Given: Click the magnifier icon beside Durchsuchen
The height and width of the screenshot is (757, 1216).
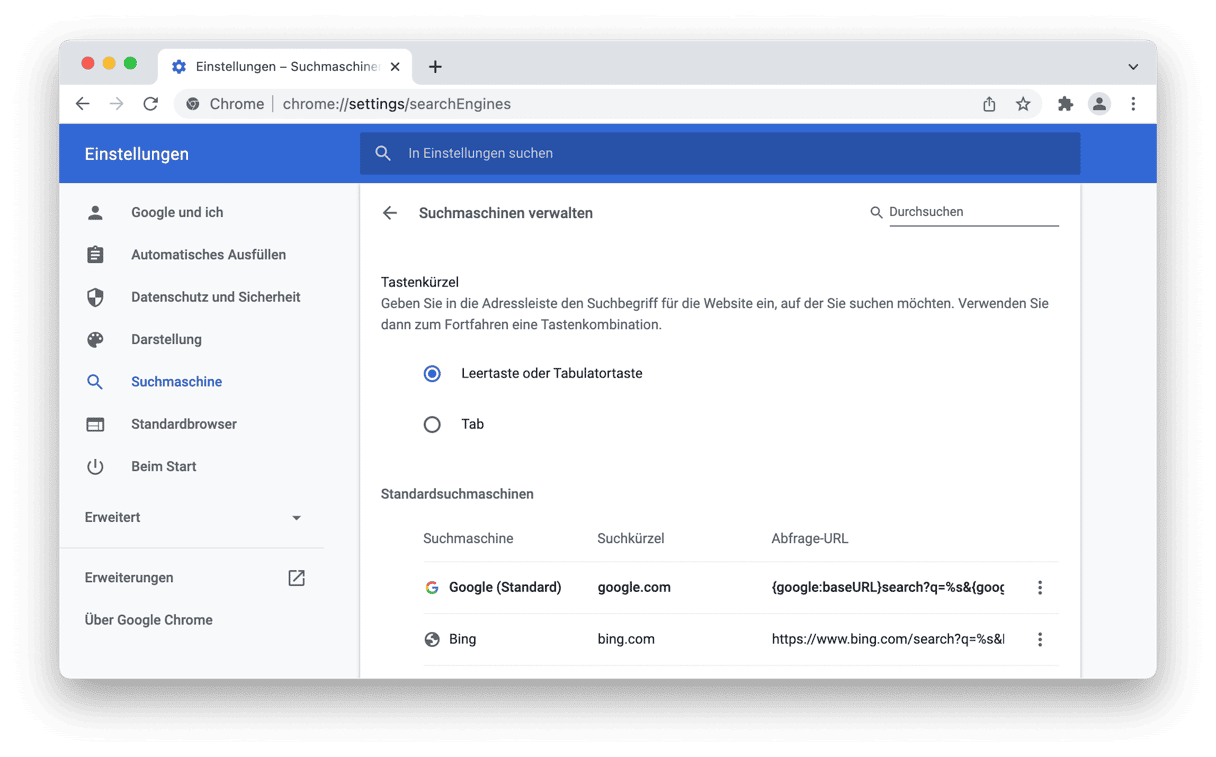Looking at the screenshot, I should point(876,213).
